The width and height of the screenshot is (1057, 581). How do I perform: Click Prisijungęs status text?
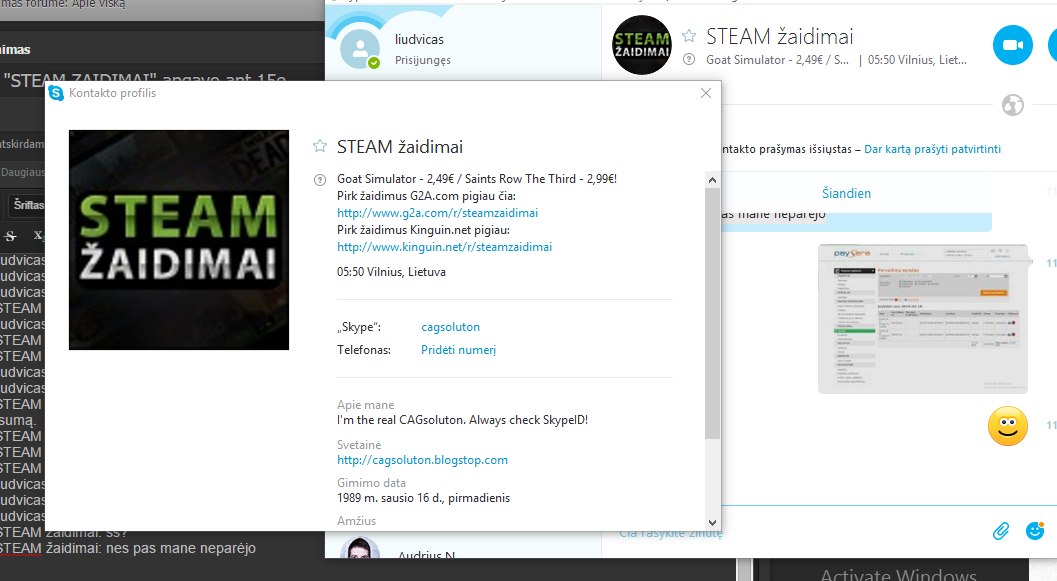(x=423, y=60)
